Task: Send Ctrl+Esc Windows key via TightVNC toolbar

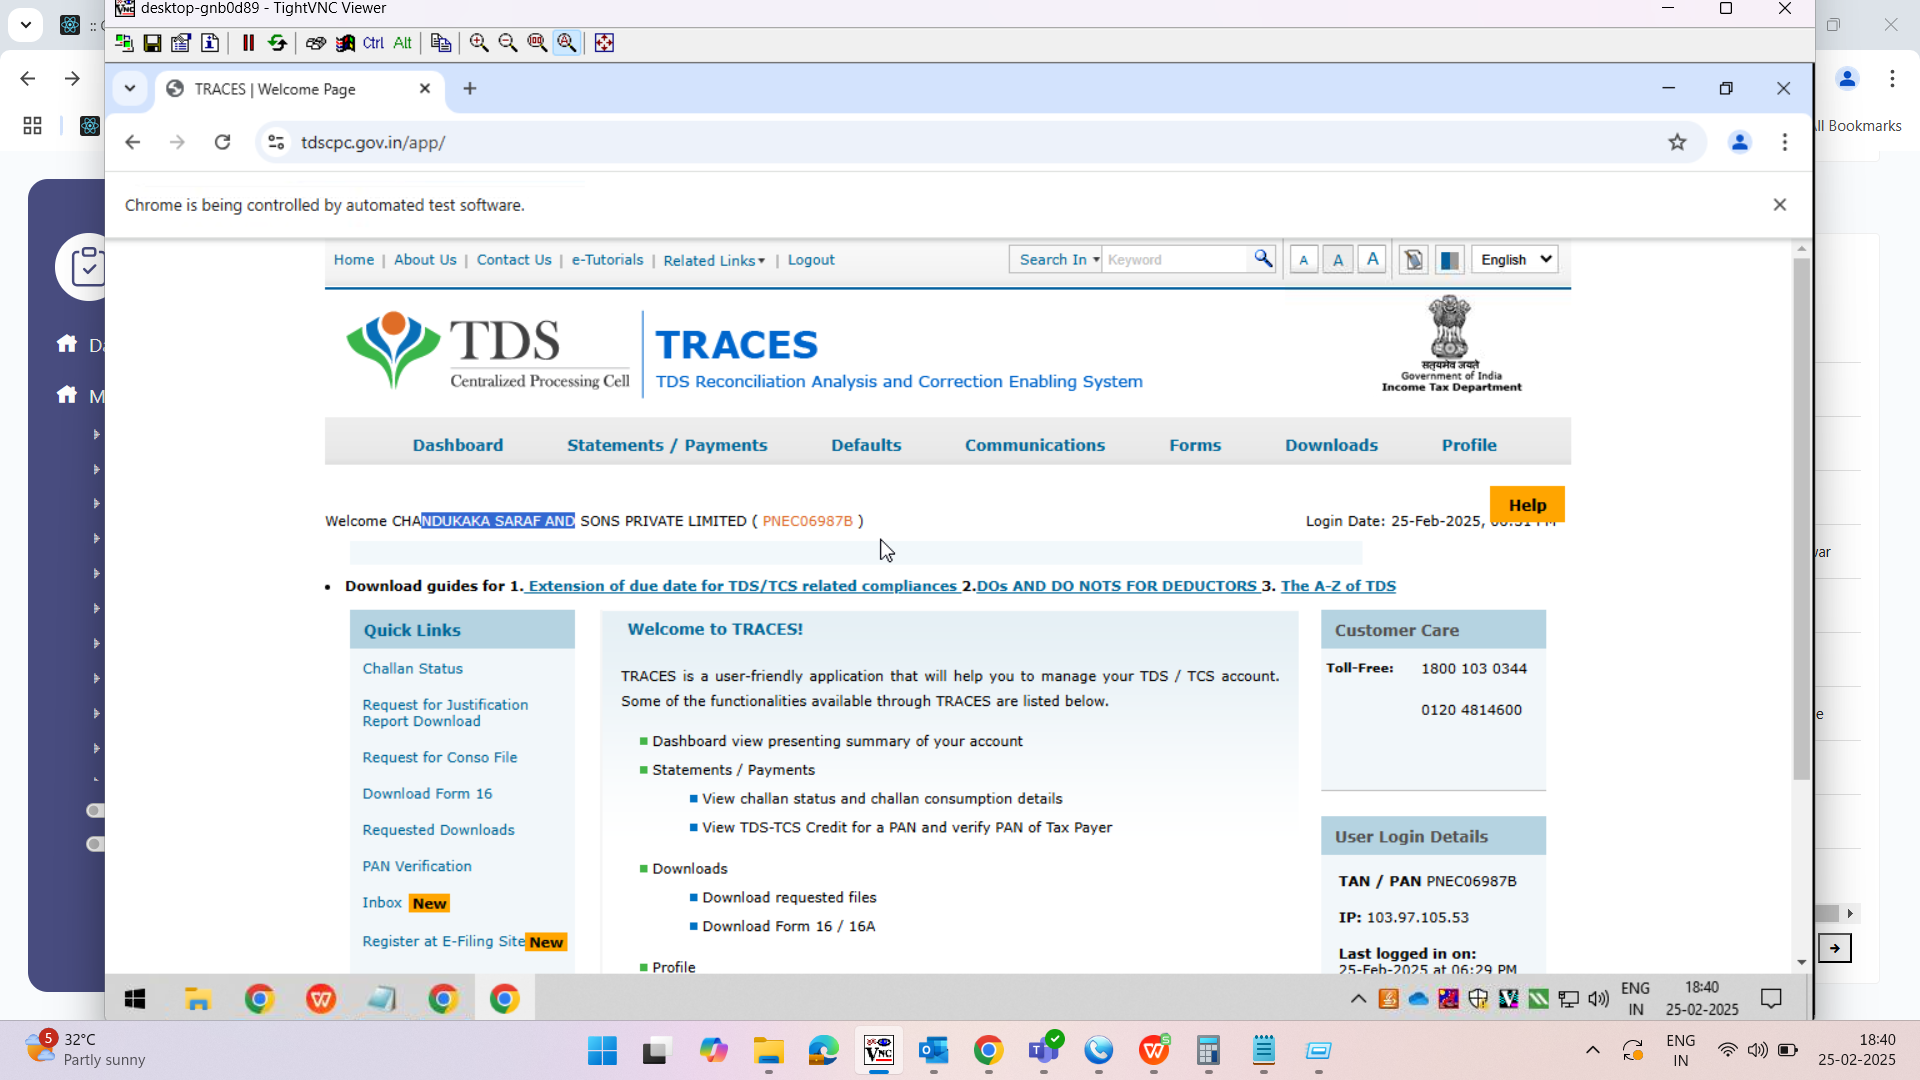Action: click(x=345, y=43)
